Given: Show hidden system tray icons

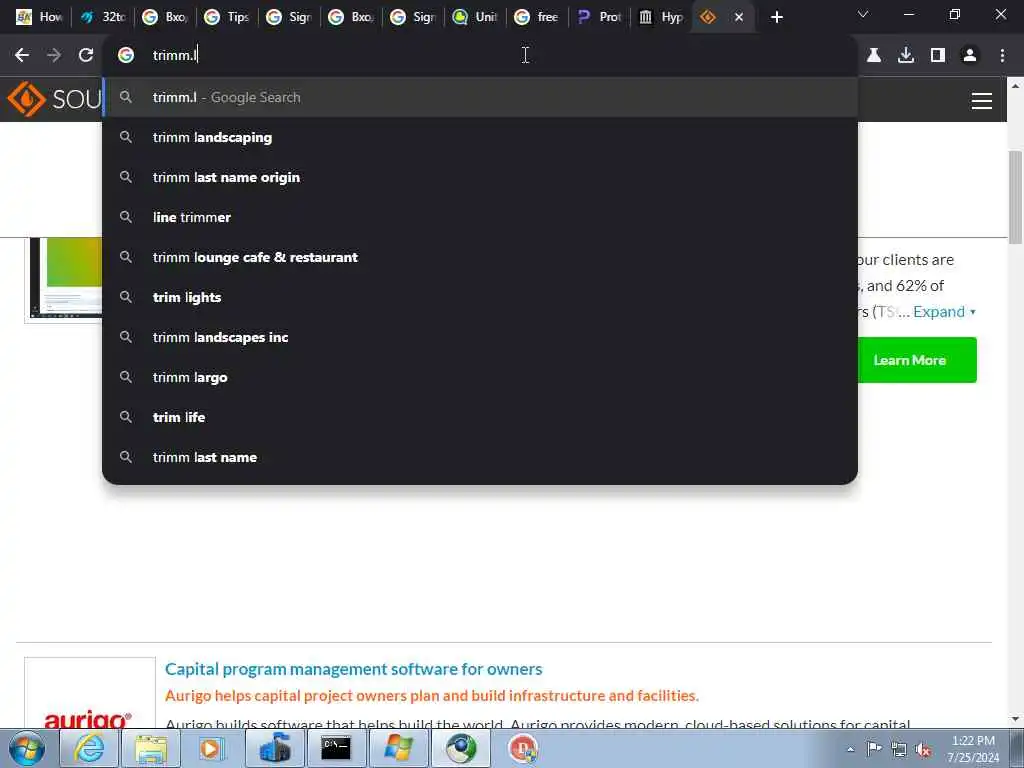Looking at the screenshot, I should pyautogui.click(x=850, y=749).
